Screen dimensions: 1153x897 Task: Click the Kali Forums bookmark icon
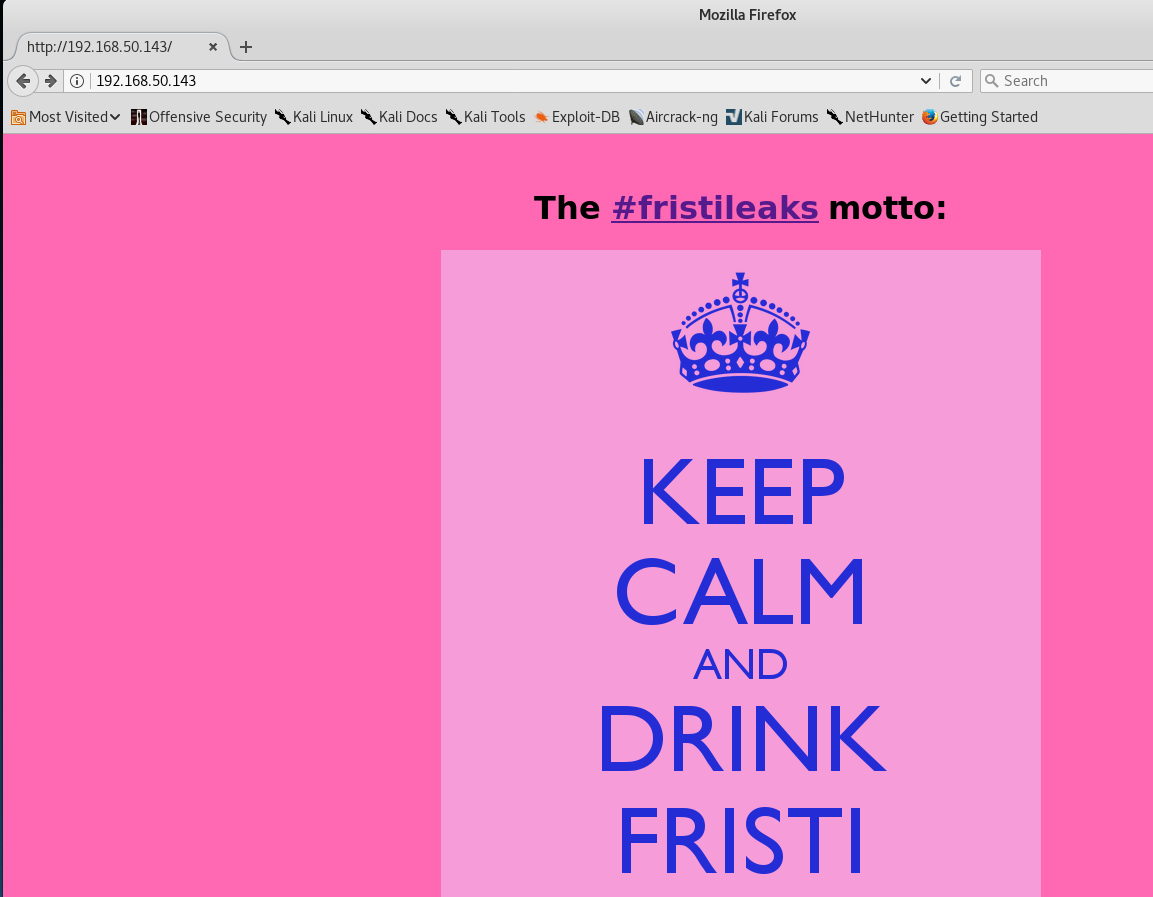point(734,117)
